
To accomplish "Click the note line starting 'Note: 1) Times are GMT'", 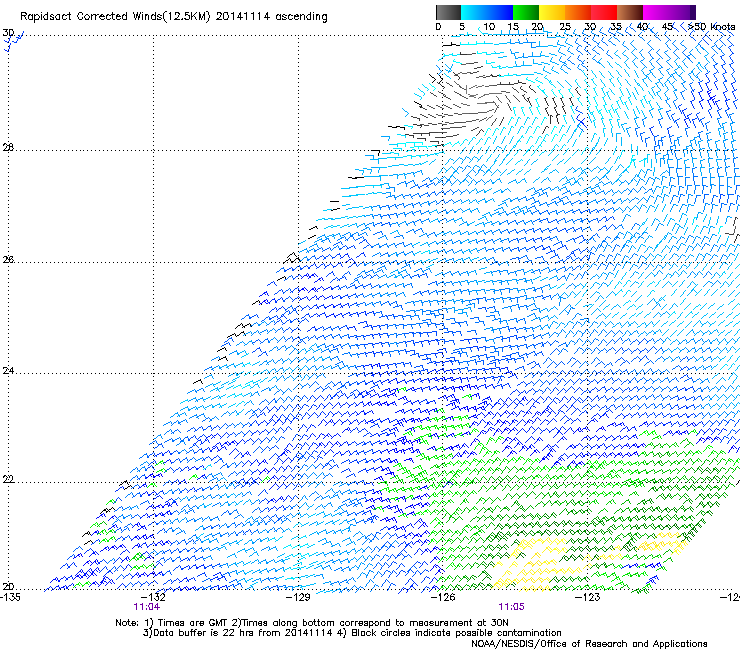I will pyautogui.click(x=311, y=623).
